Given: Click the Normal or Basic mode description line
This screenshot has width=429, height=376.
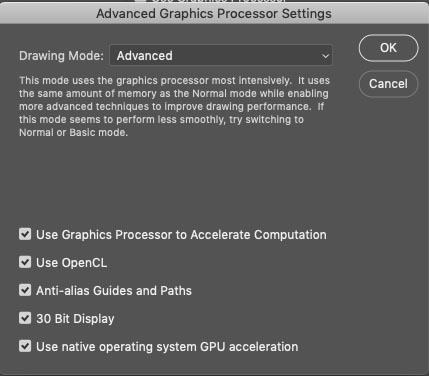Looking at the screenshot, I should (73, 132).
